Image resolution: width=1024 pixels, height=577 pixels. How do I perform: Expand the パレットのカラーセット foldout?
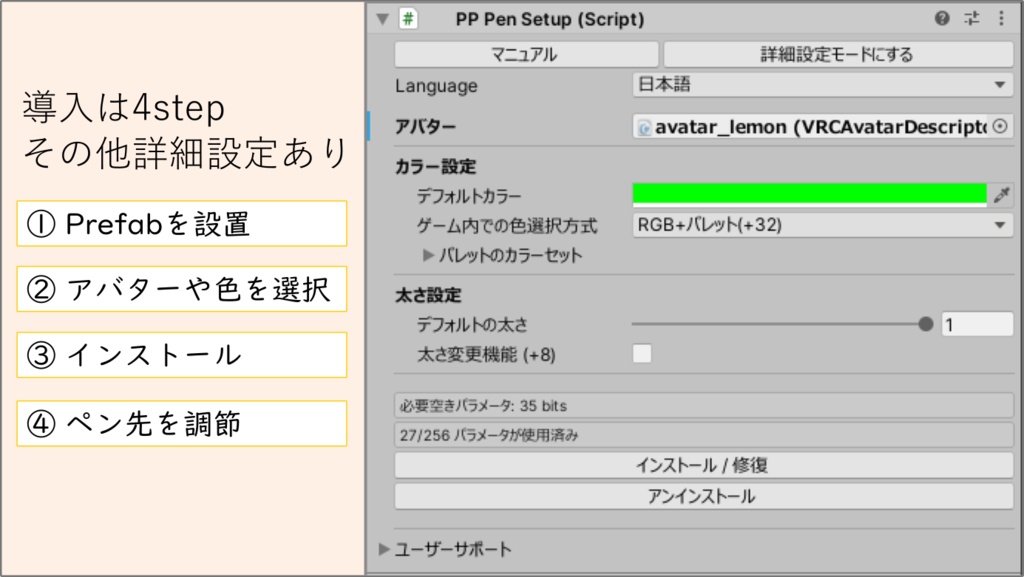[429, 255]
